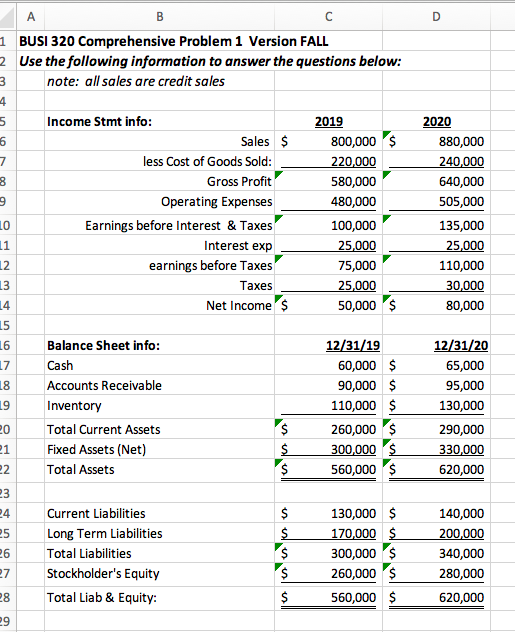Click the 12/31/19 Cash cell 60,000
Viewport: 515px width, 632px height.
pyautogui.click(x=328, y=366)
